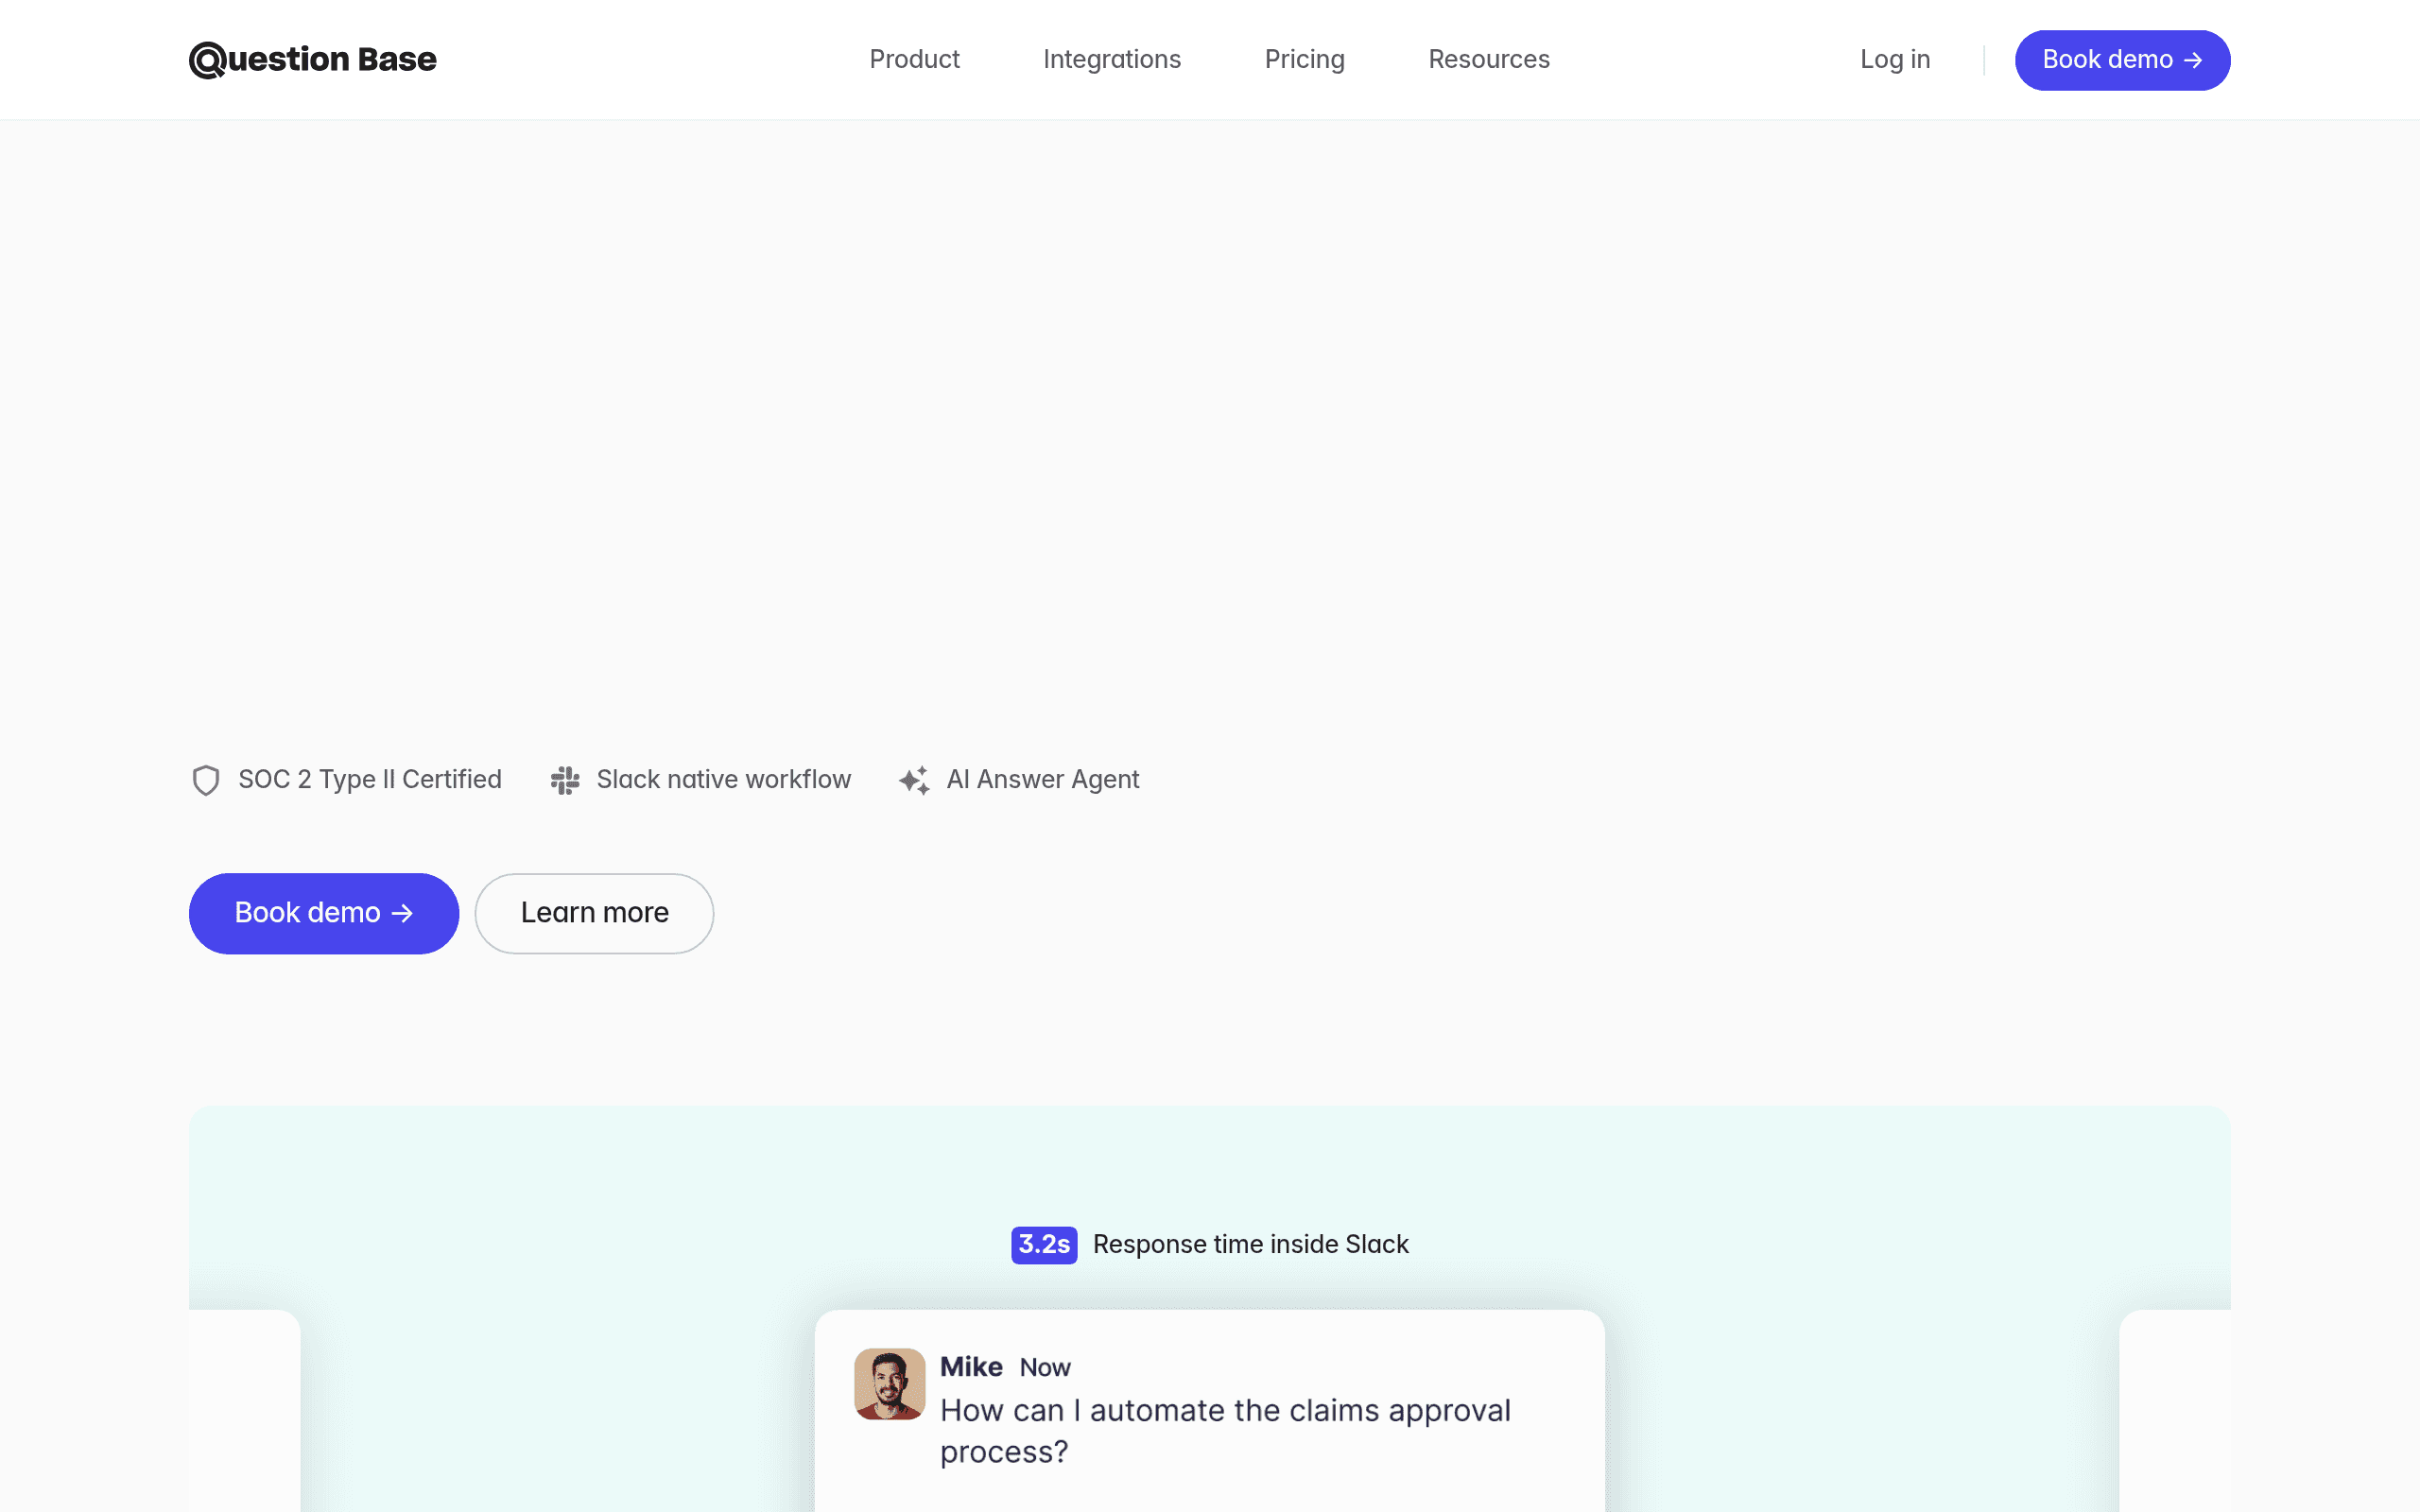This screenshot has height=1512, width=2420.
Task: Click Mike's avatar in the chat card
Action: tap(889, 1384)
